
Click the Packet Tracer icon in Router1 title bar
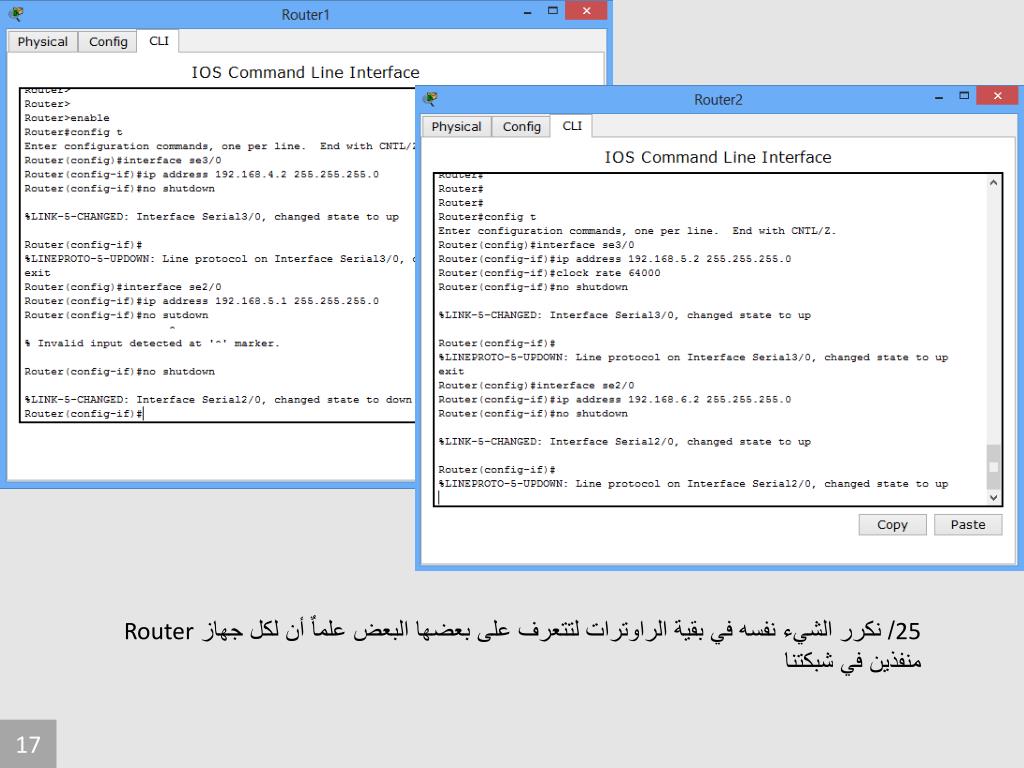point(17,13)
